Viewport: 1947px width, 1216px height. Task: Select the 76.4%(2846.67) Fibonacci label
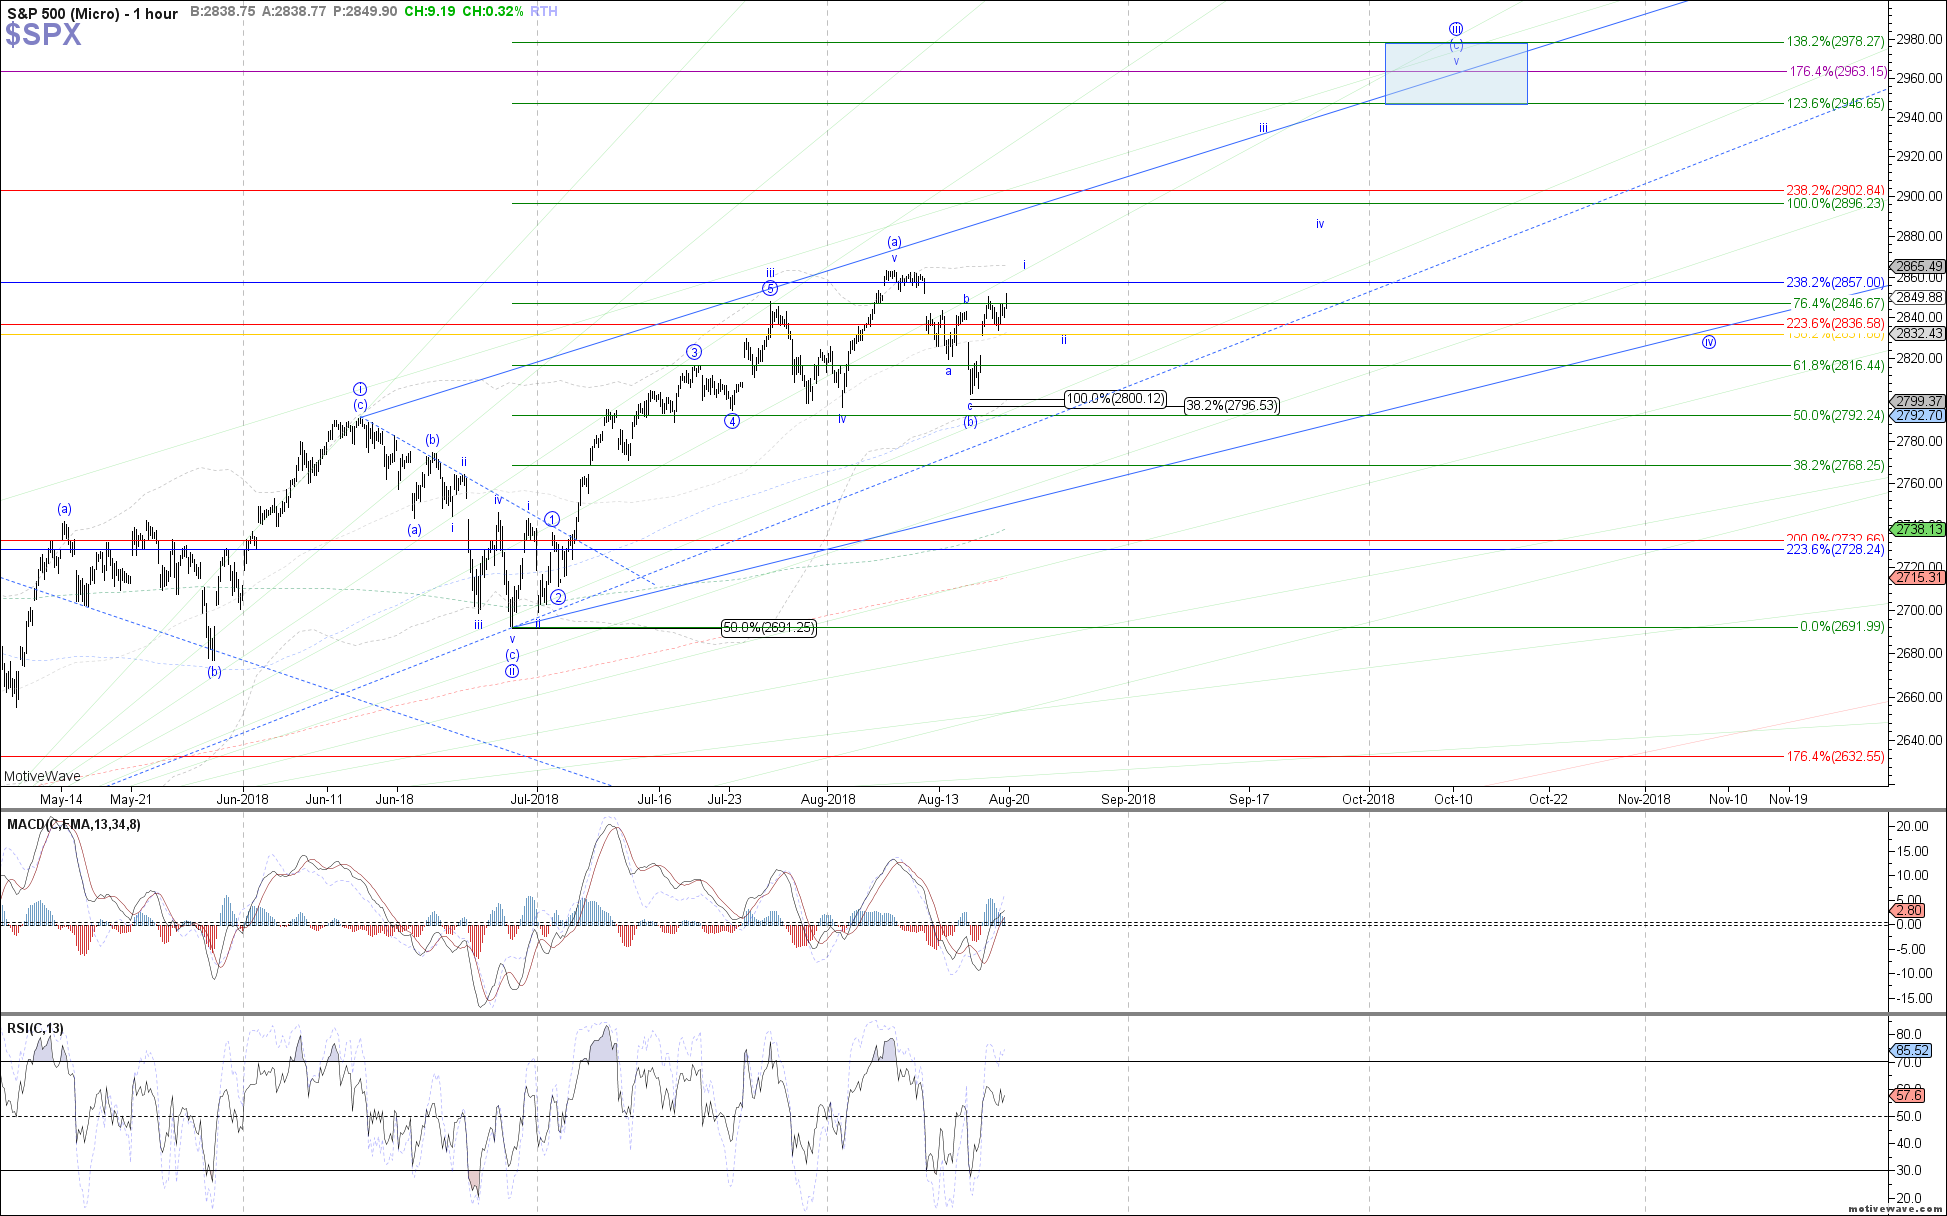point(1838,303)
